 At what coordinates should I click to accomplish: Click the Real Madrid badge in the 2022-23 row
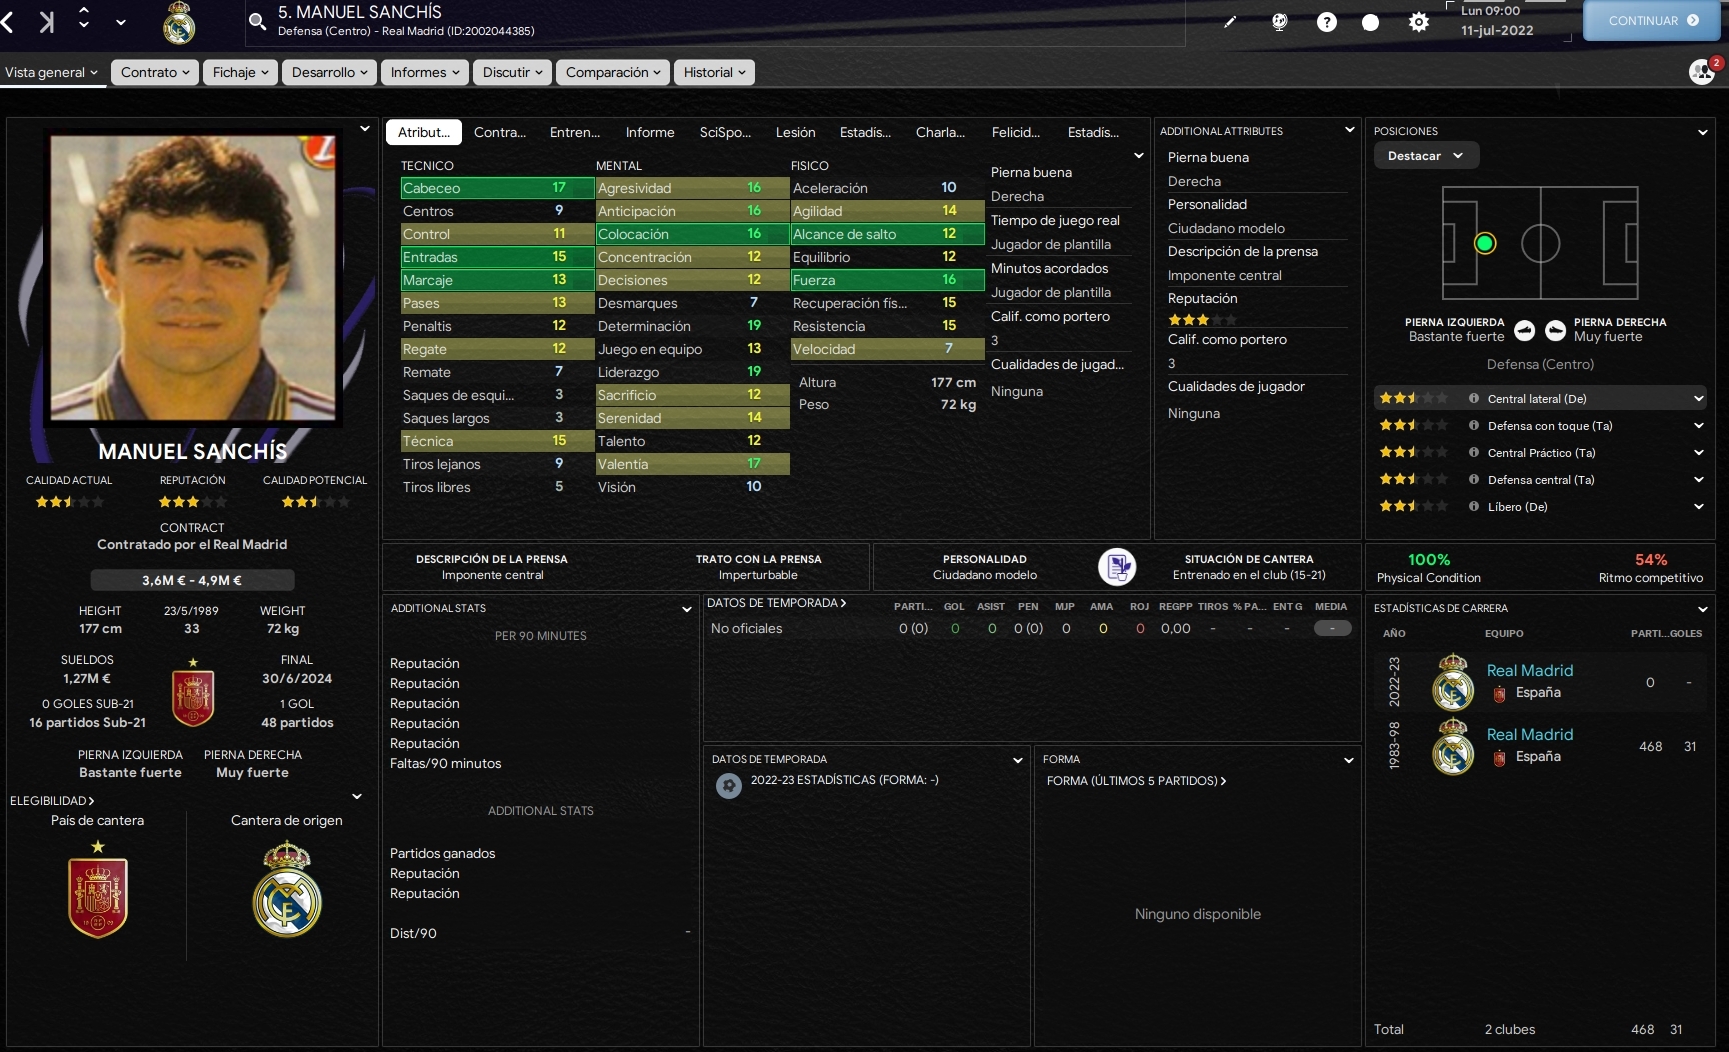[1452, 681]
